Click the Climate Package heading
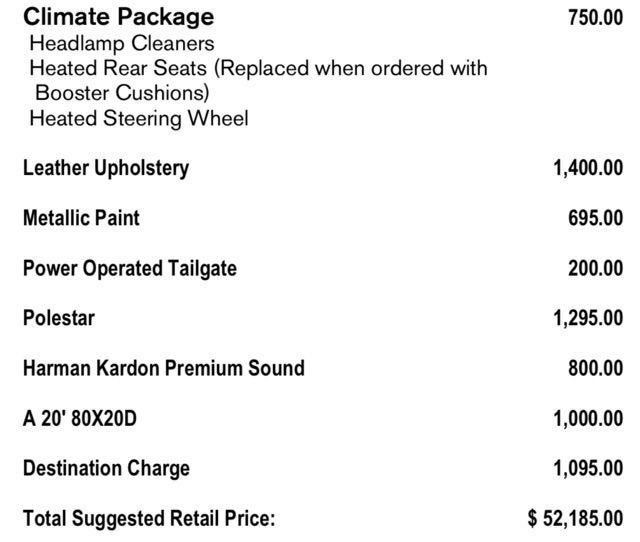Viewport: 640px width, 542px height. (118, 17)
